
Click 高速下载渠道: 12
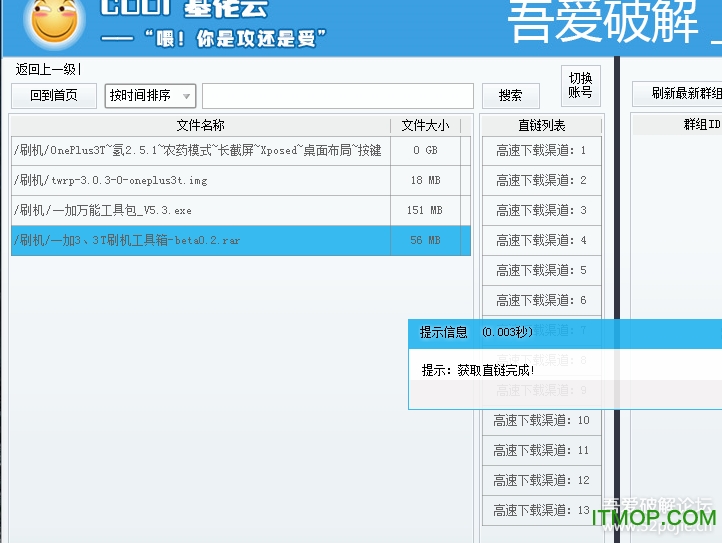542,480
